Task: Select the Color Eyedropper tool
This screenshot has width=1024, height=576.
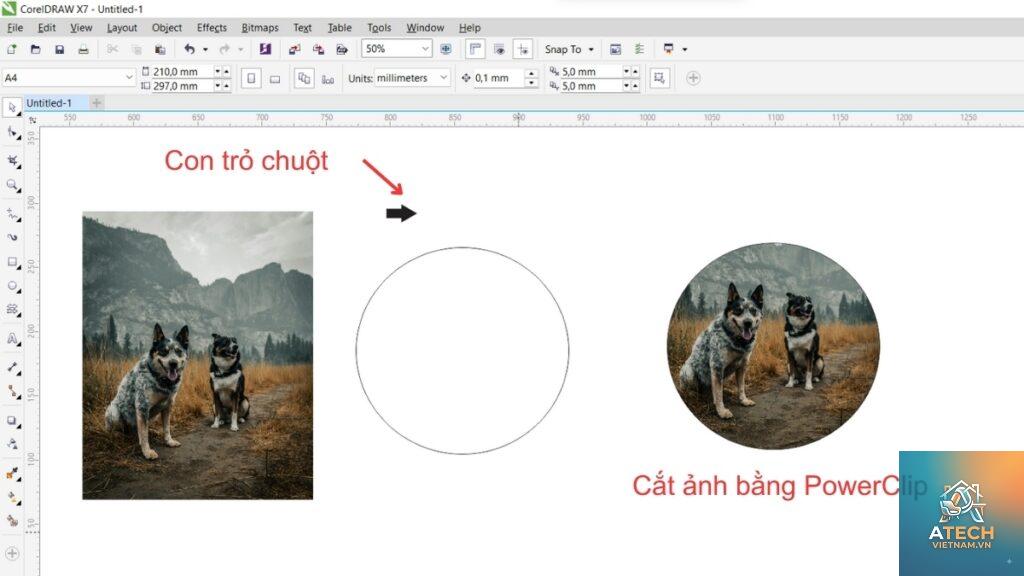Action: tap(12, 473)
